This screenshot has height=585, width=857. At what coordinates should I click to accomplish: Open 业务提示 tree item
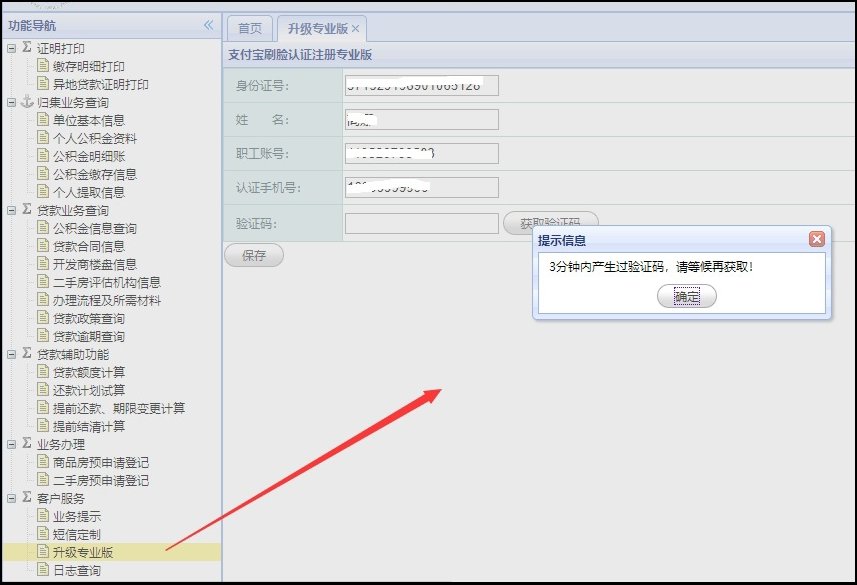pos(77,516)
